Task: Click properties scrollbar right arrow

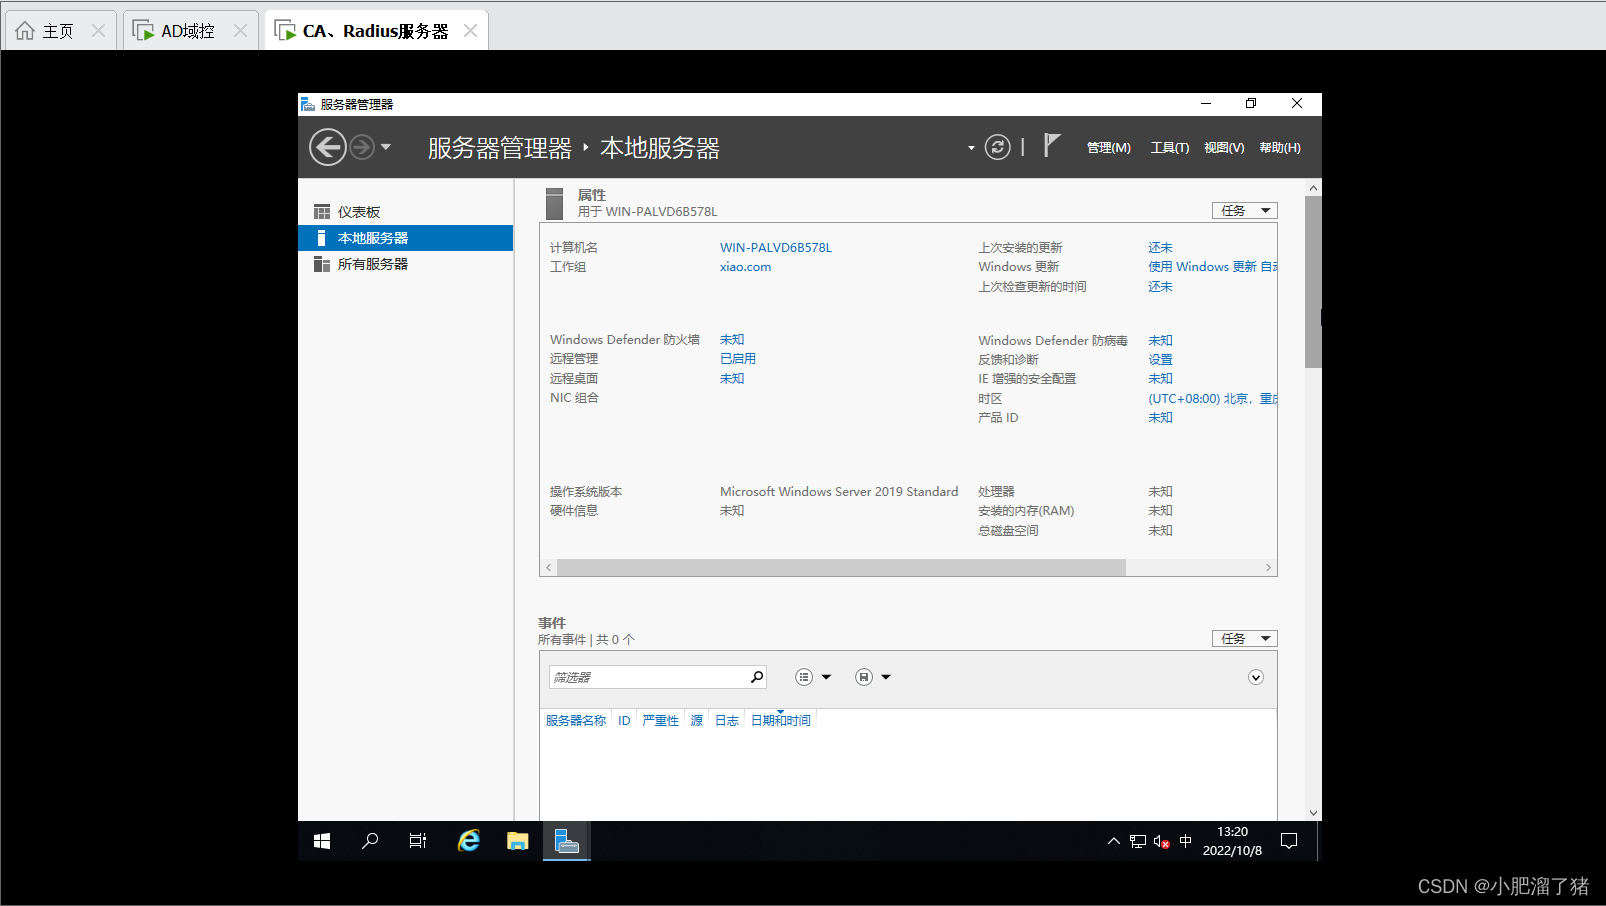Action: (x=1268, y=568)
